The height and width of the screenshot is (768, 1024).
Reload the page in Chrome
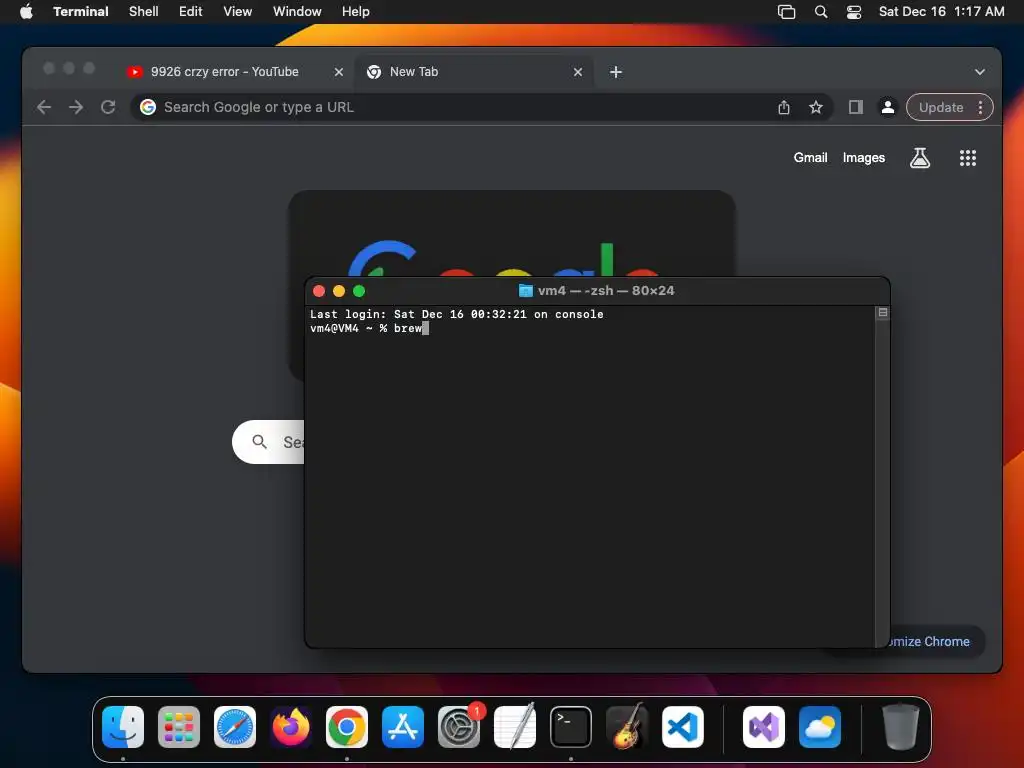point(108,107)
